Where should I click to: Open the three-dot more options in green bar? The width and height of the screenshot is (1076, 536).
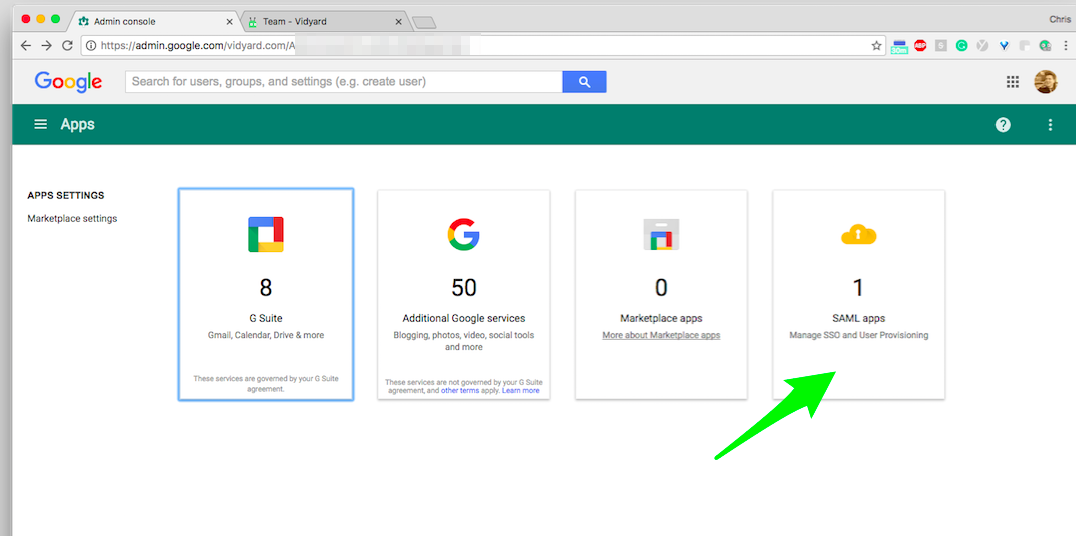[1050, 125]
